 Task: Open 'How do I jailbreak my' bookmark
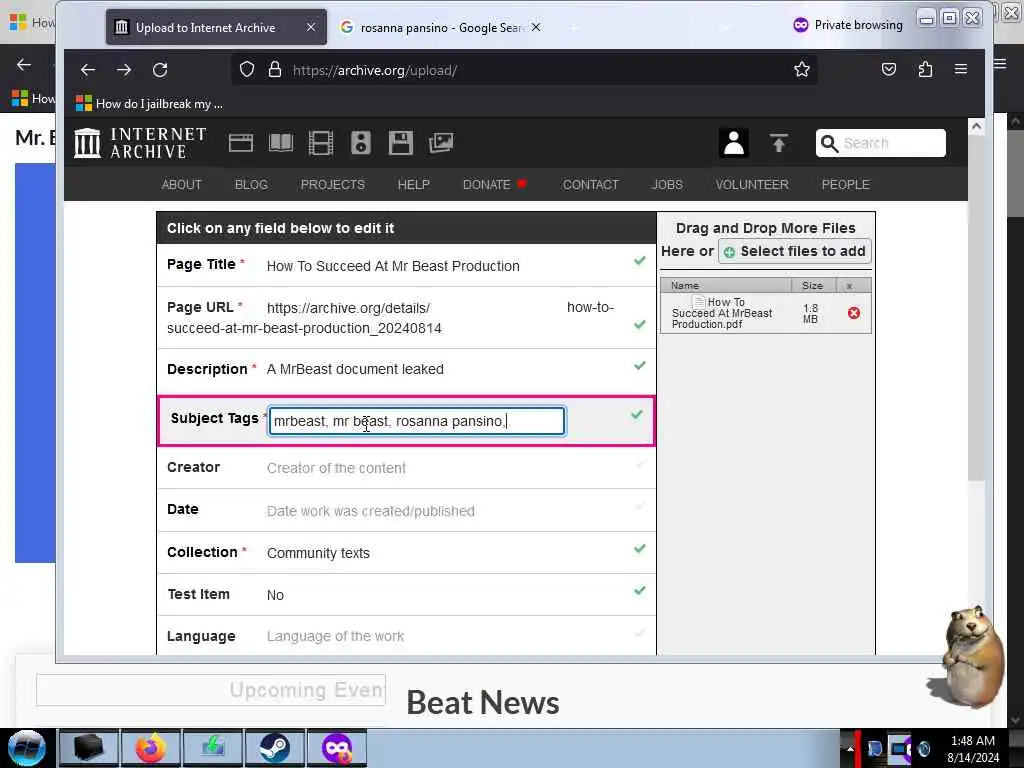pyautogui.click(x=150, y=104)
